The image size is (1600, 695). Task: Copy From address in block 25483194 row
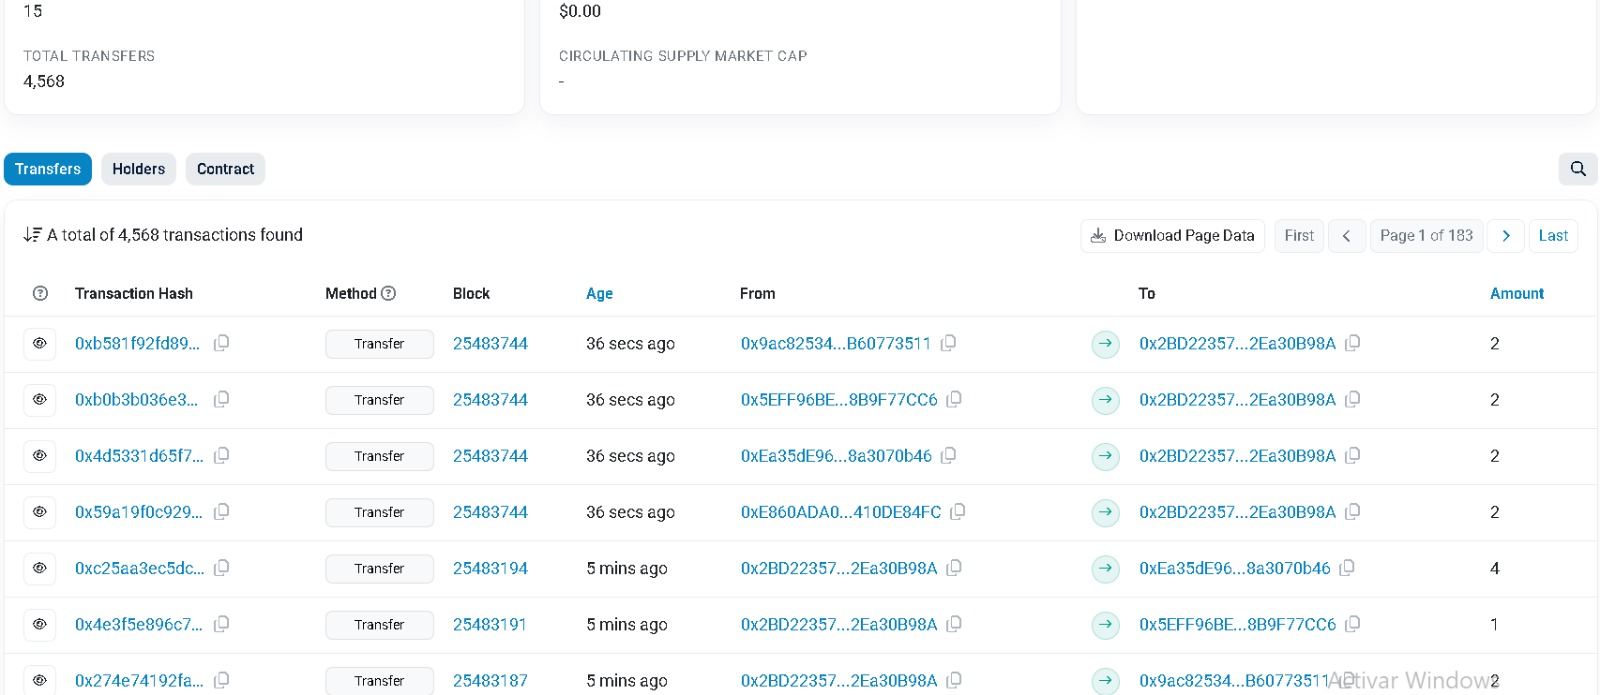pos(954,567)
